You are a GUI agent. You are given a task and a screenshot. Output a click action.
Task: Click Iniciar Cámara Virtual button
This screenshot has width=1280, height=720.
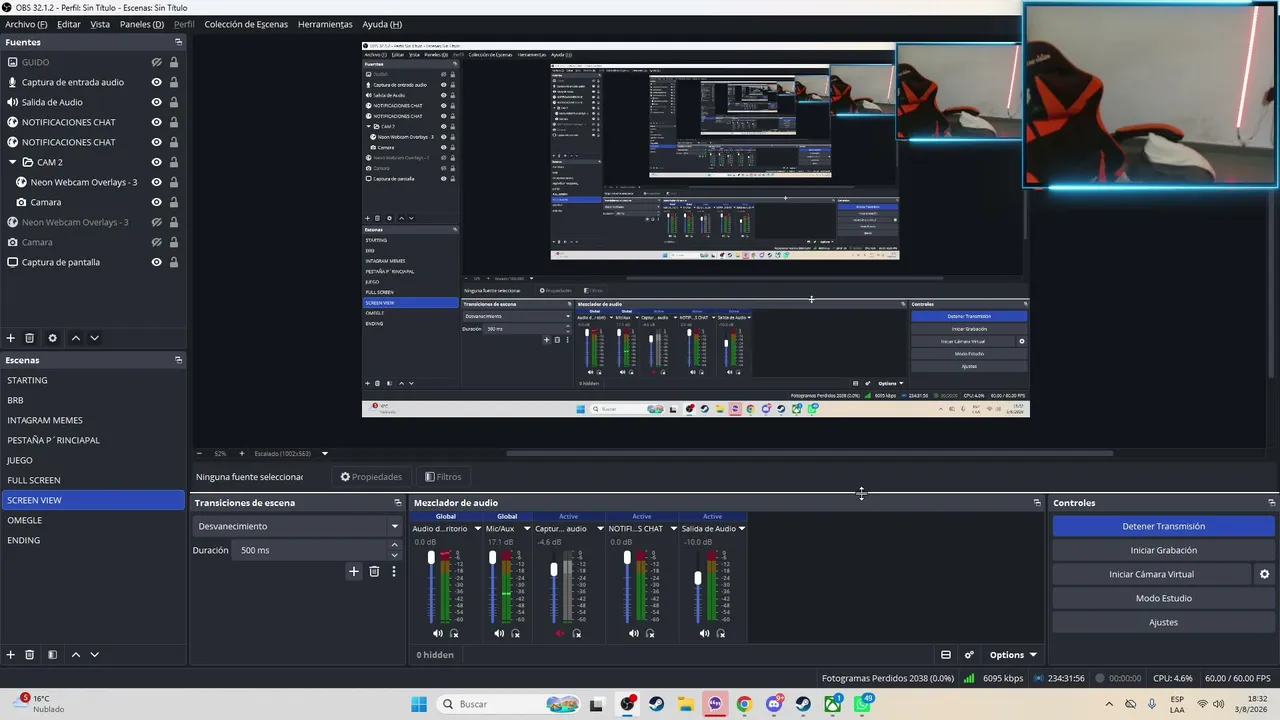pos(1151,574)
